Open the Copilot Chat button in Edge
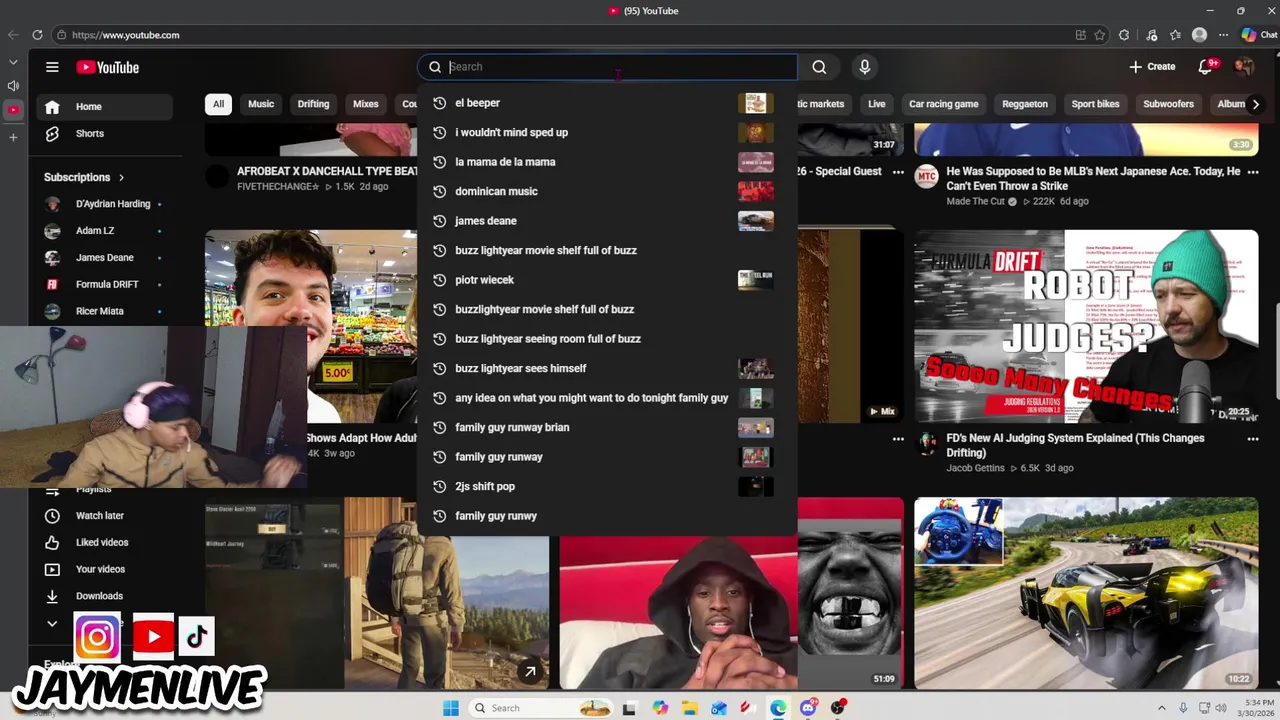 click(1259, 35)
